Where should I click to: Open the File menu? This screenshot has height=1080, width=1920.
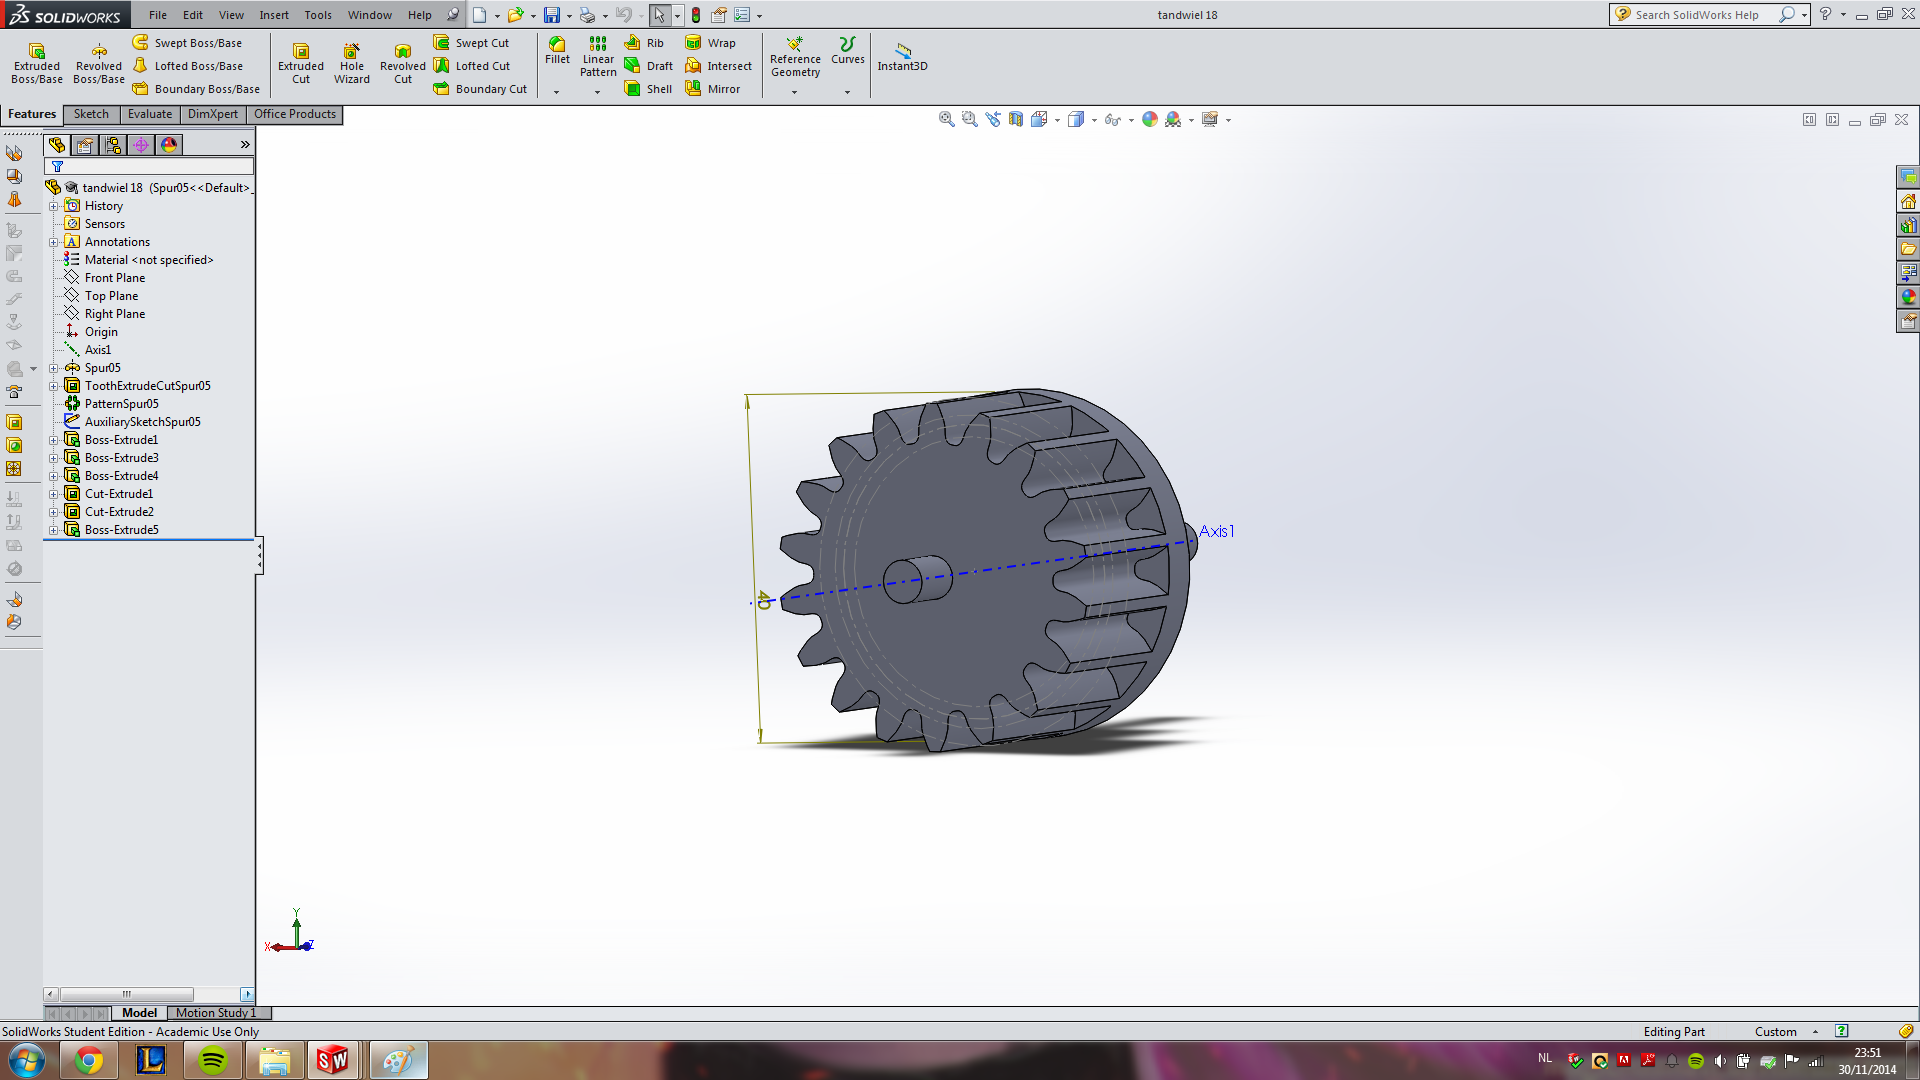[x=158, y=15]
